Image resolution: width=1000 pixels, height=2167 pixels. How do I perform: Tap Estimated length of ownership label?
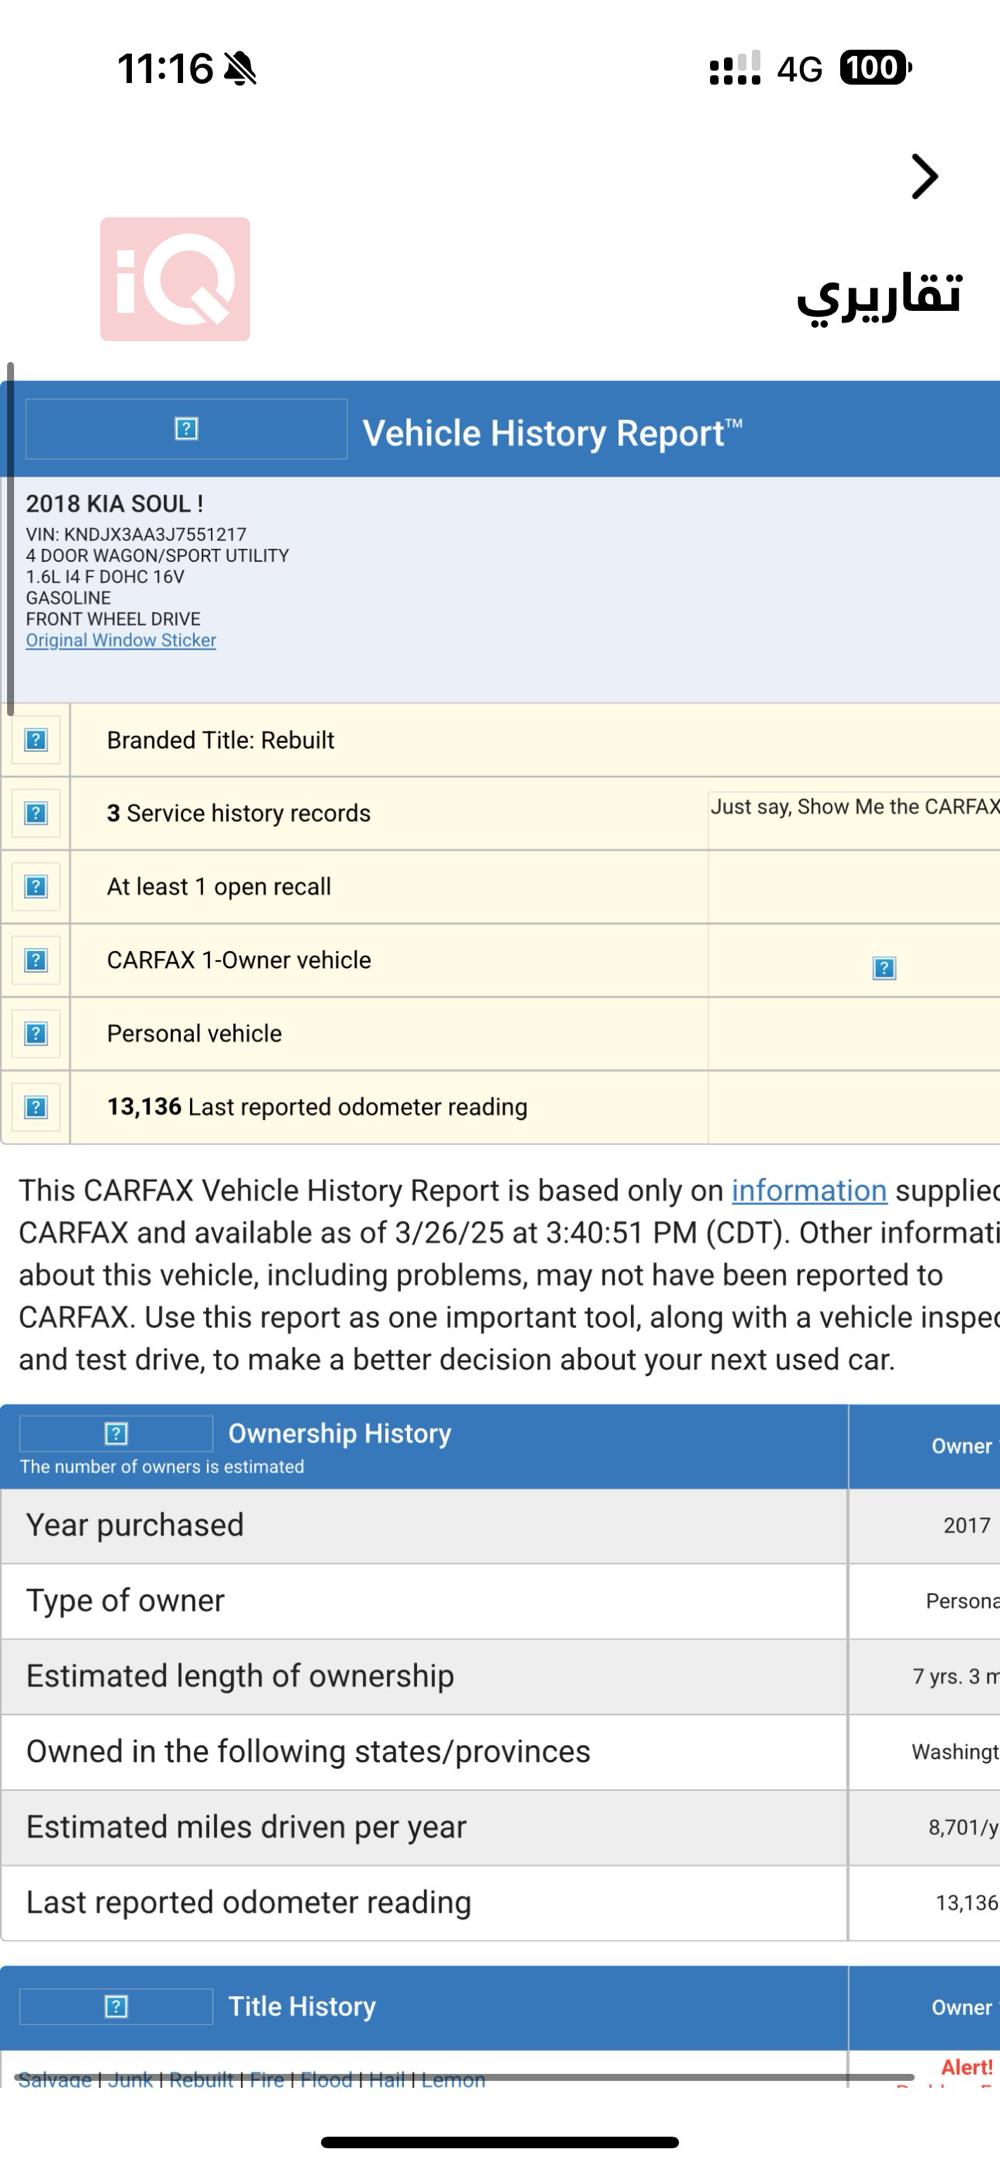point(240,1676)
